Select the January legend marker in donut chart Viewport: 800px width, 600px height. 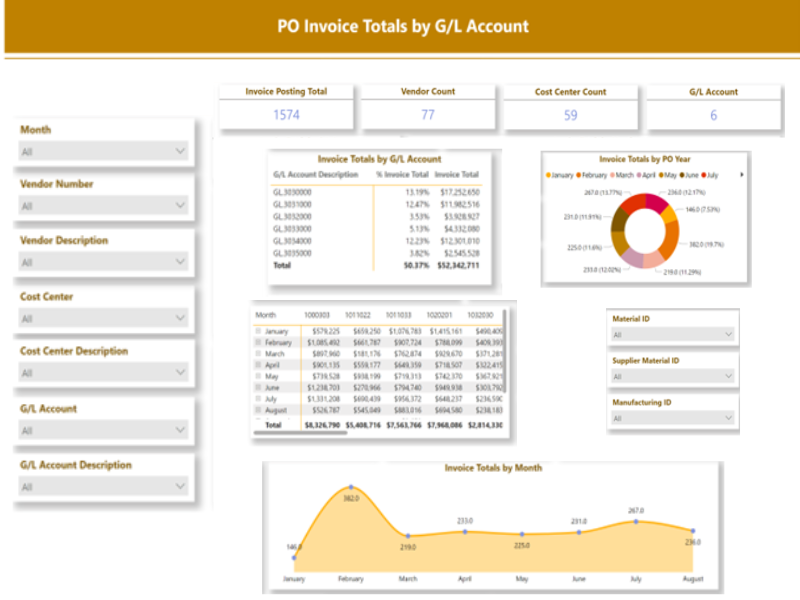pos(548,174)
